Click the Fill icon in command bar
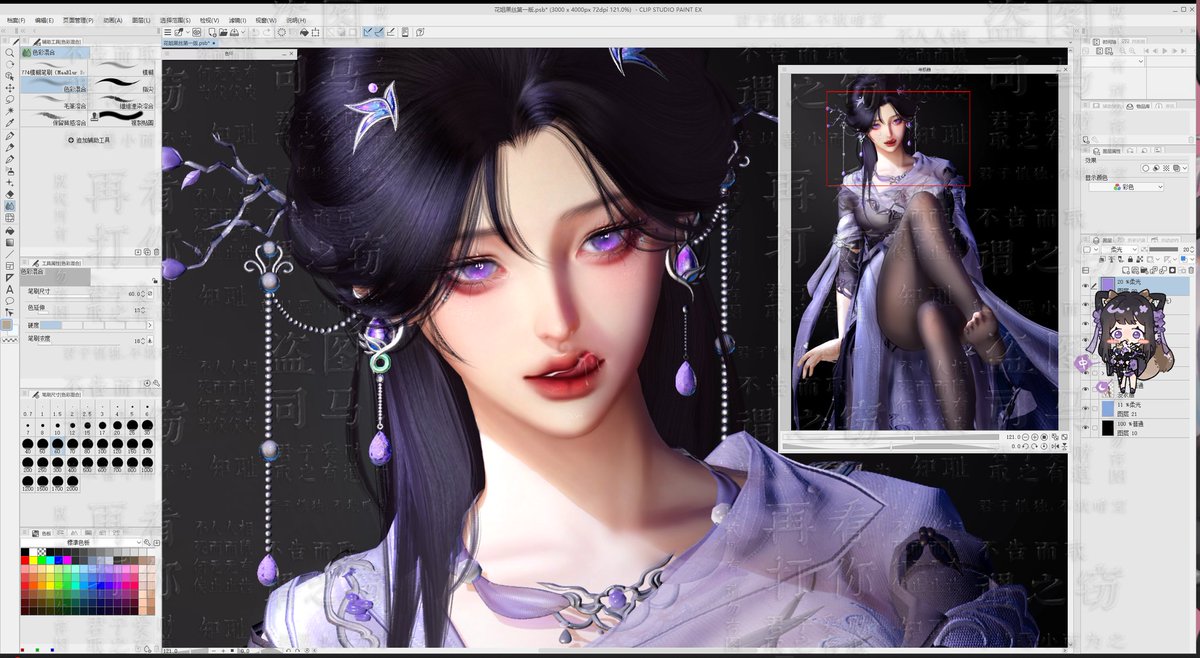The image size is (1200, 658). pyautogui.click(x=304, y=32)
